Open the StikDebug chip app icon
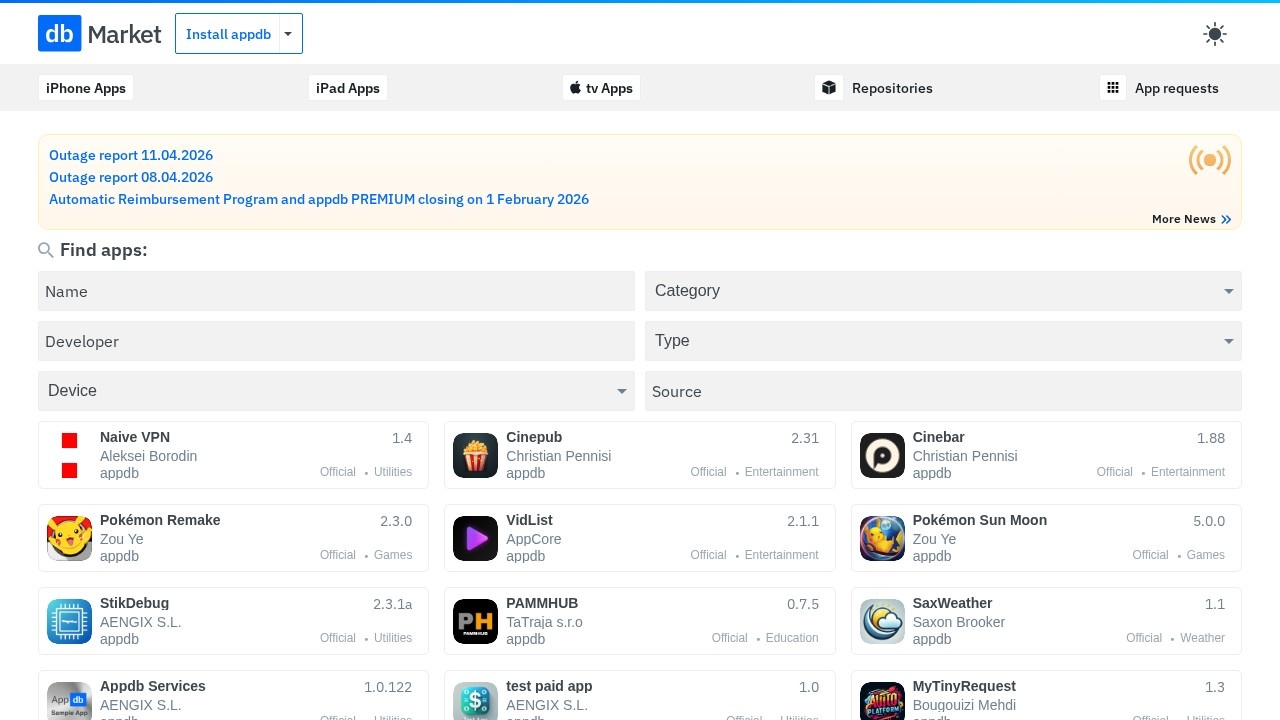Viewport: 1280px width, 720px height. (69, 621)
